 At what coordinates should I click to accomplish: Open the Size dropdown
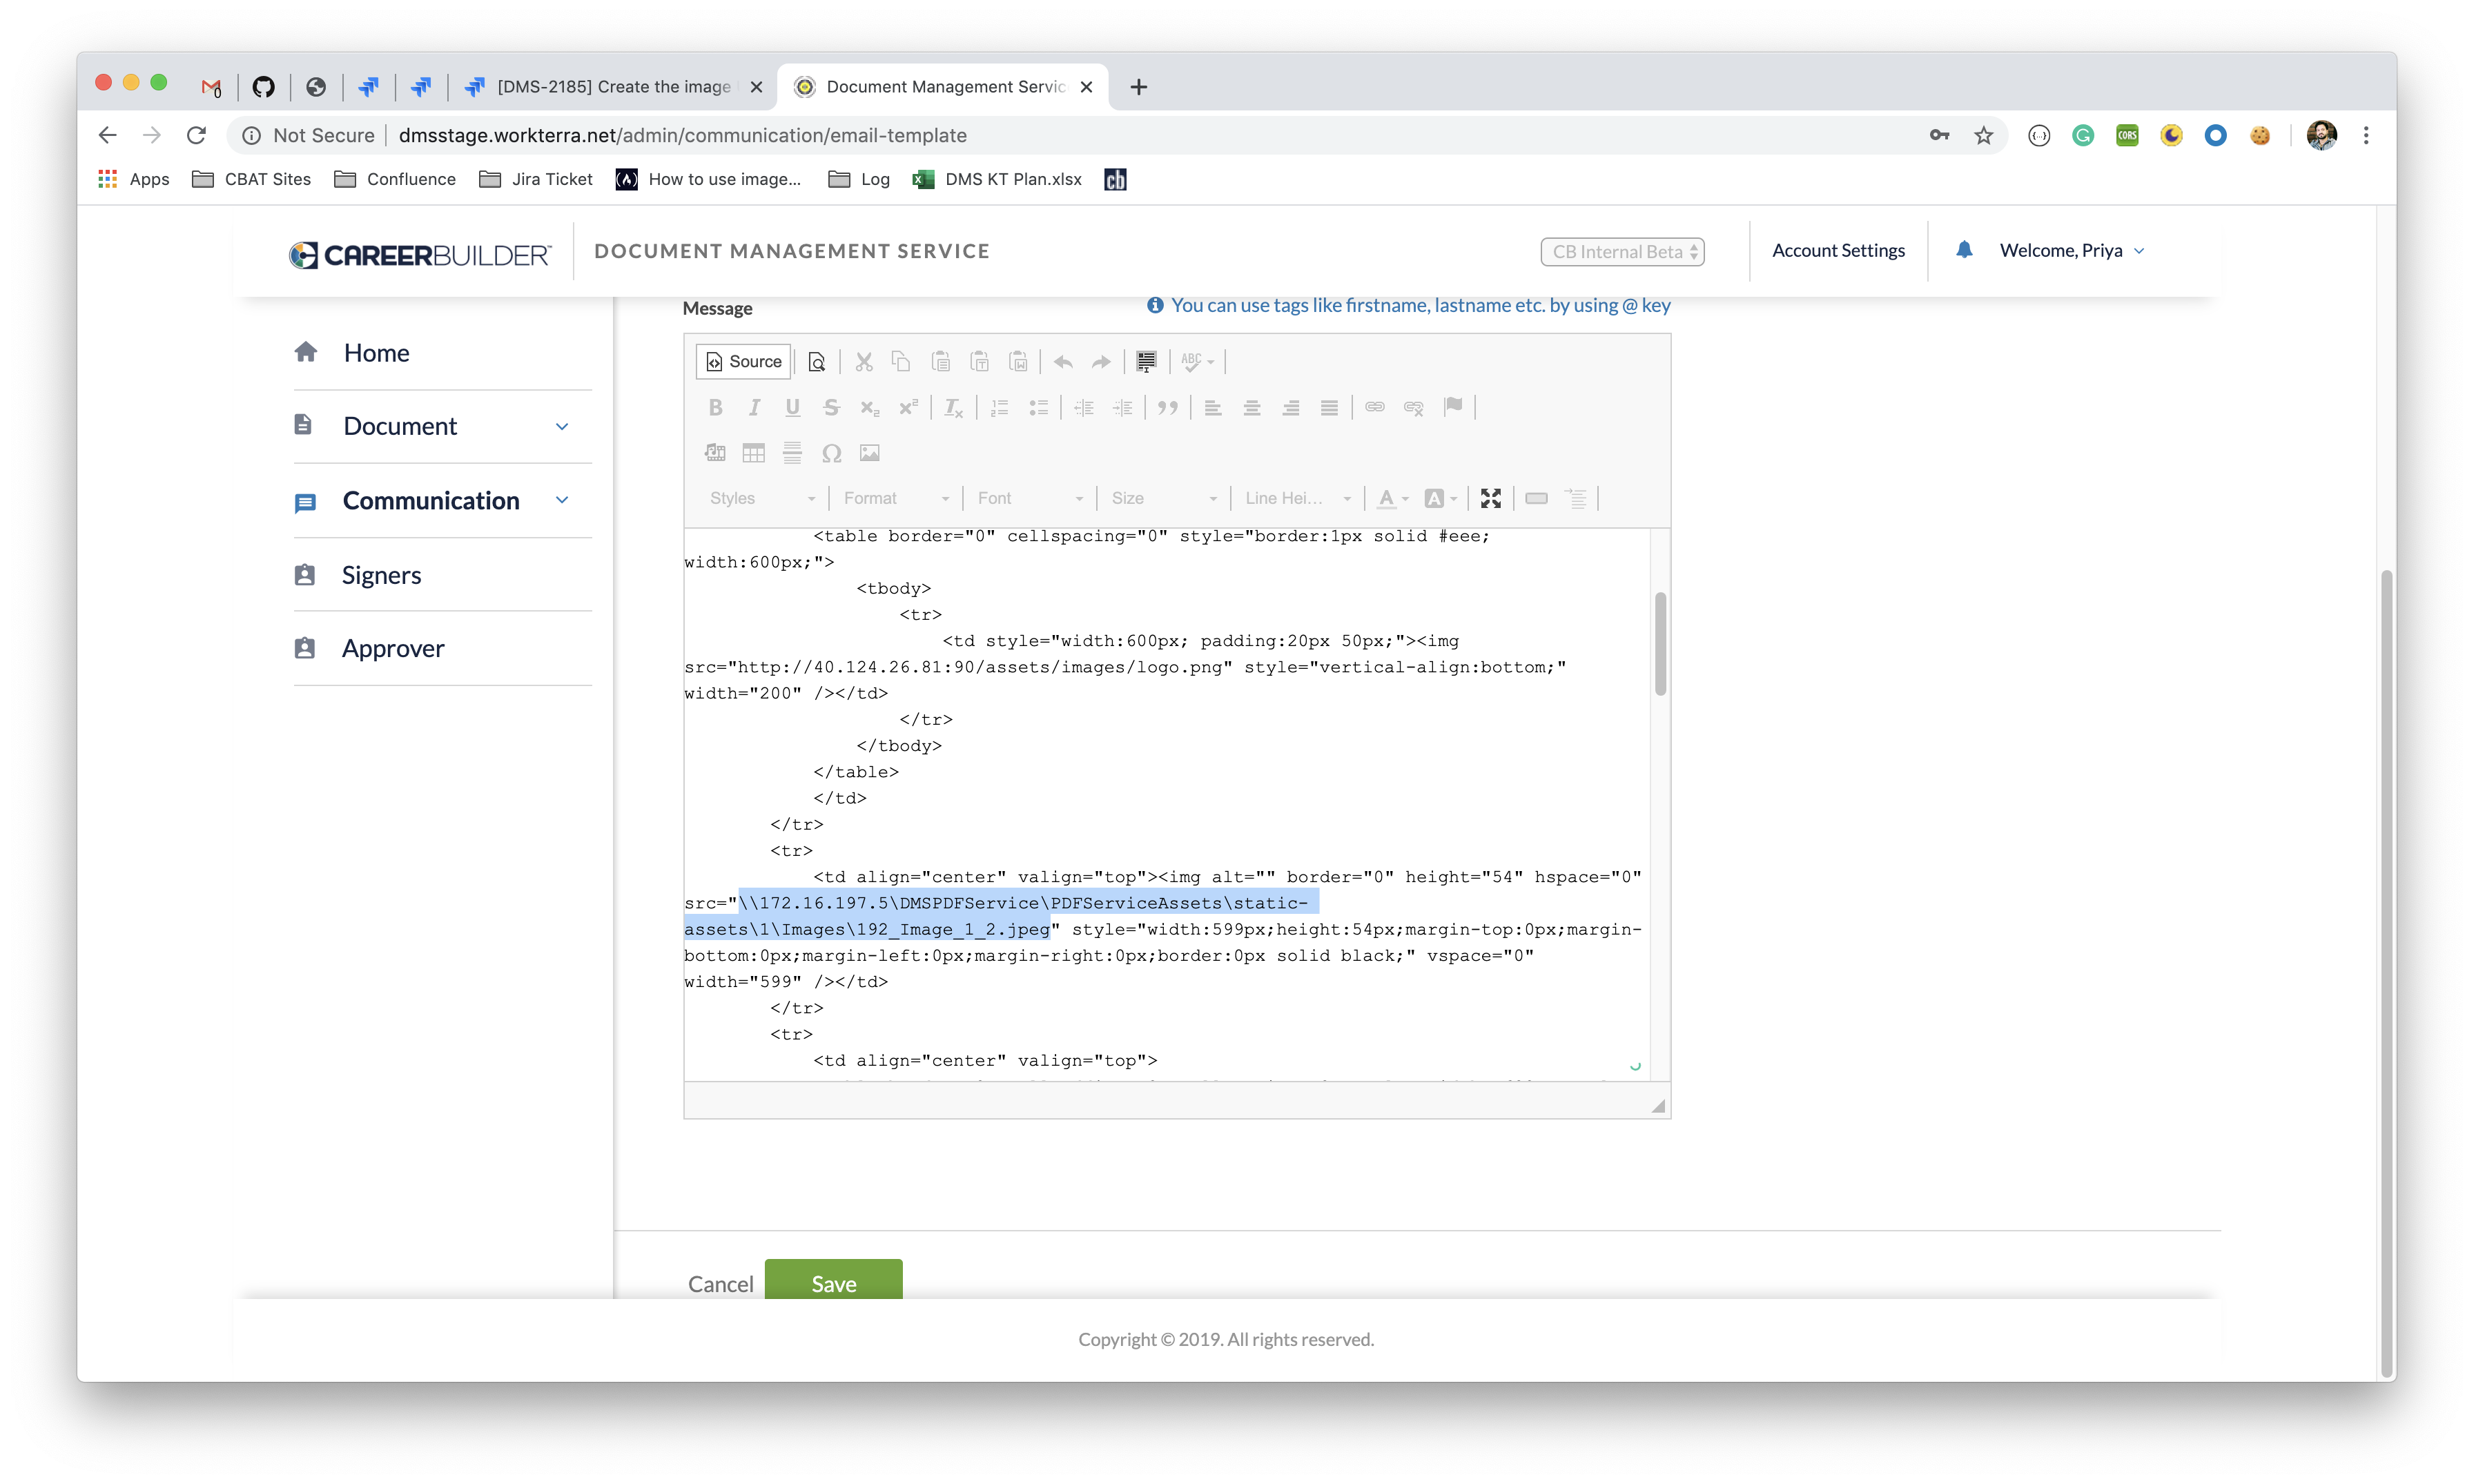pos(1164,498)
